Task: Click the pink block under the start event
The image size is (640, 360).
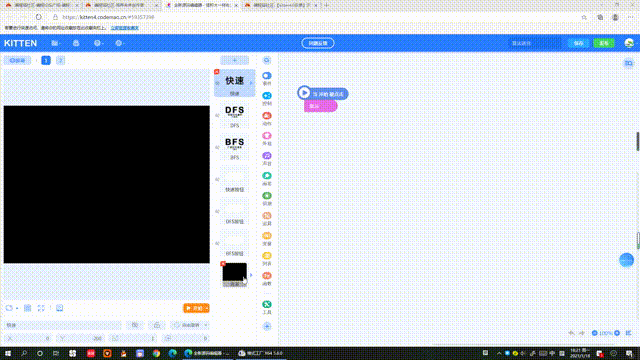Action: pos(321,106)
